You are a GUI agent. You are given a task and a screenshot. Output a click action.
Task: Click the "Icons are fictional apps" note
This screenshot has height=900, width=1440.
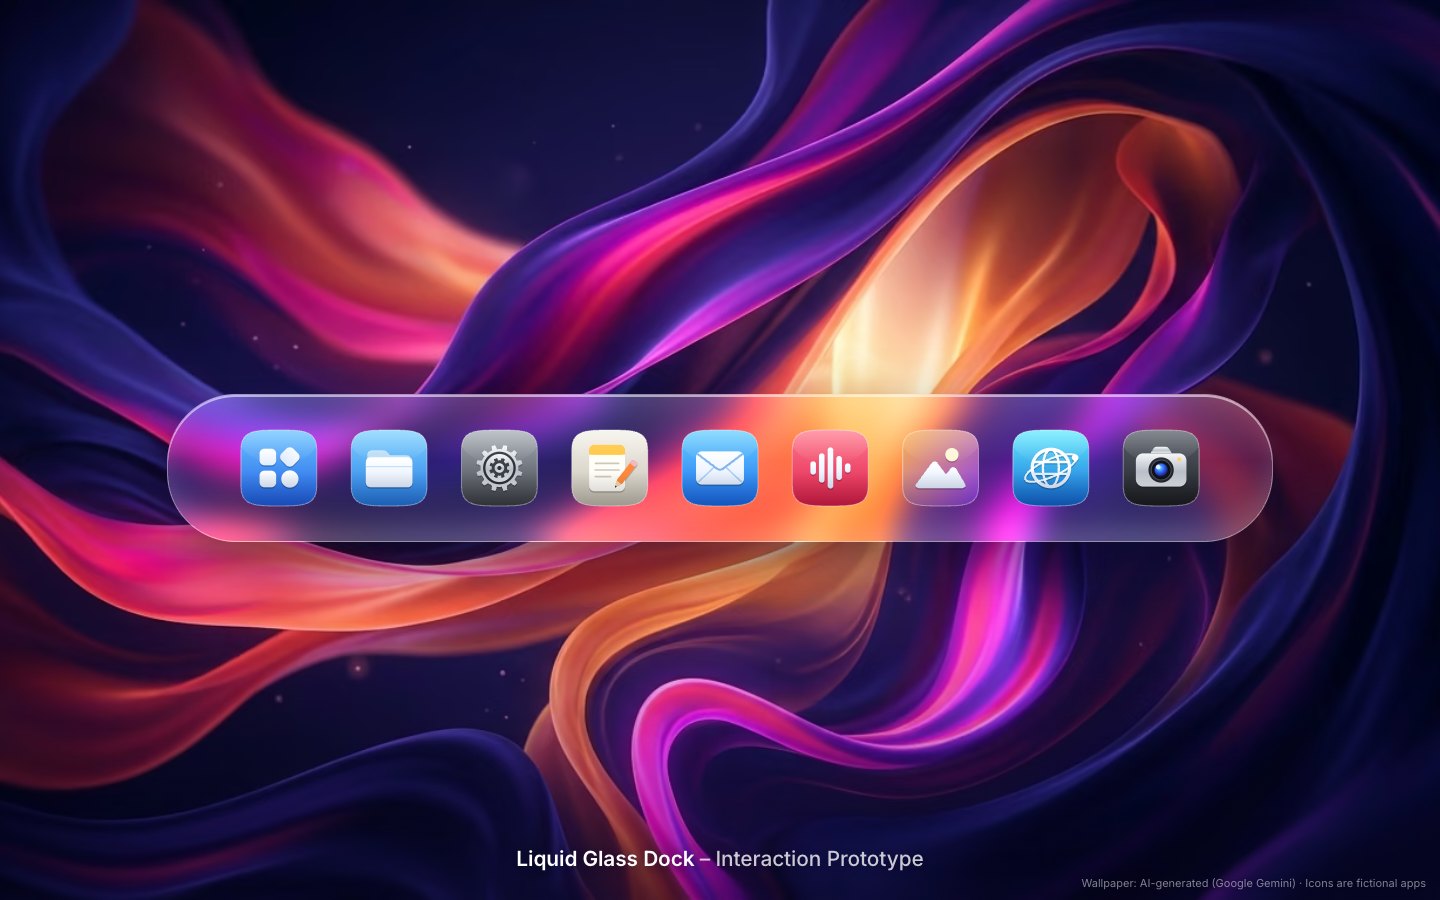coord(1365,883)
